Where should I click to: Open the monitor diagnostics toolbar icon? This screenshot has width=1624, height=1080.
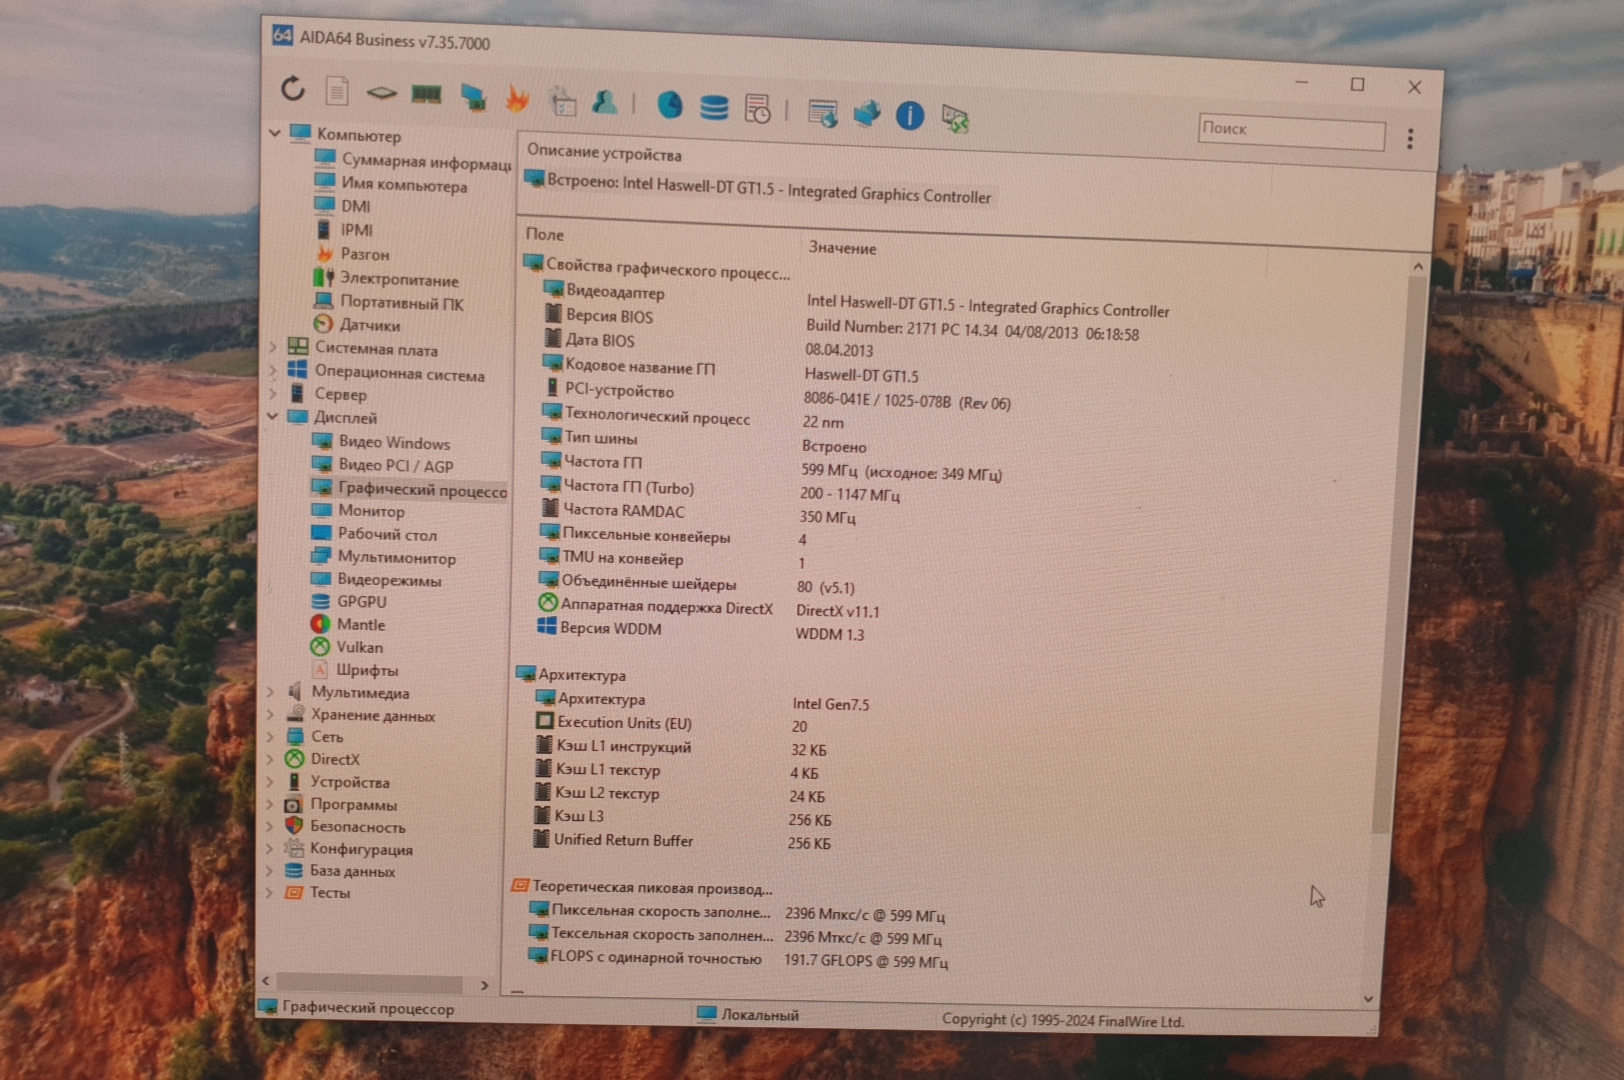473,97
